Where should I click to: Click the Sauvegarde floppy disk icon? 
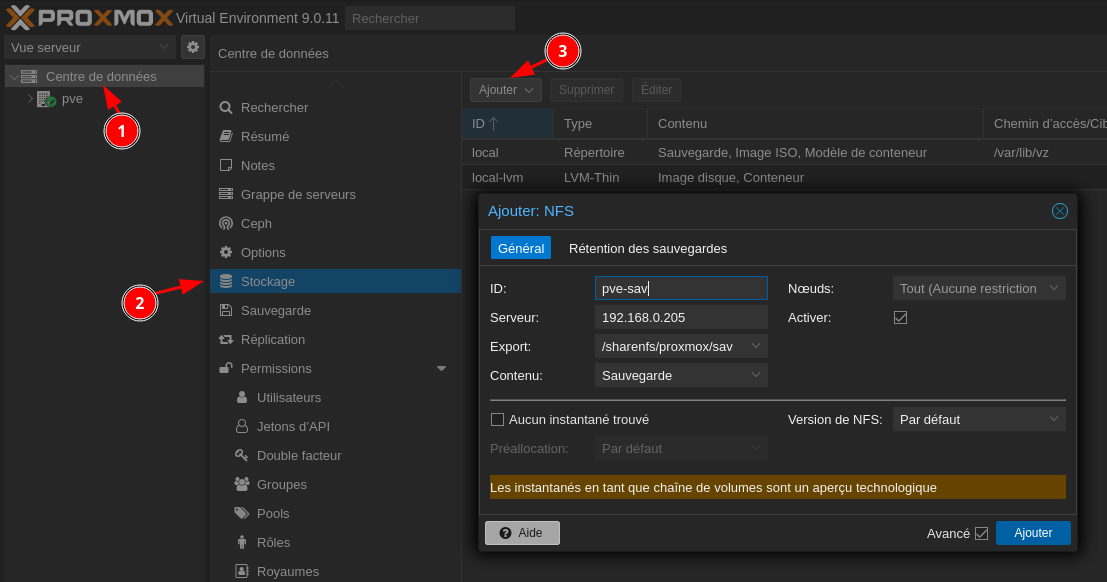(x=226, y=310)
